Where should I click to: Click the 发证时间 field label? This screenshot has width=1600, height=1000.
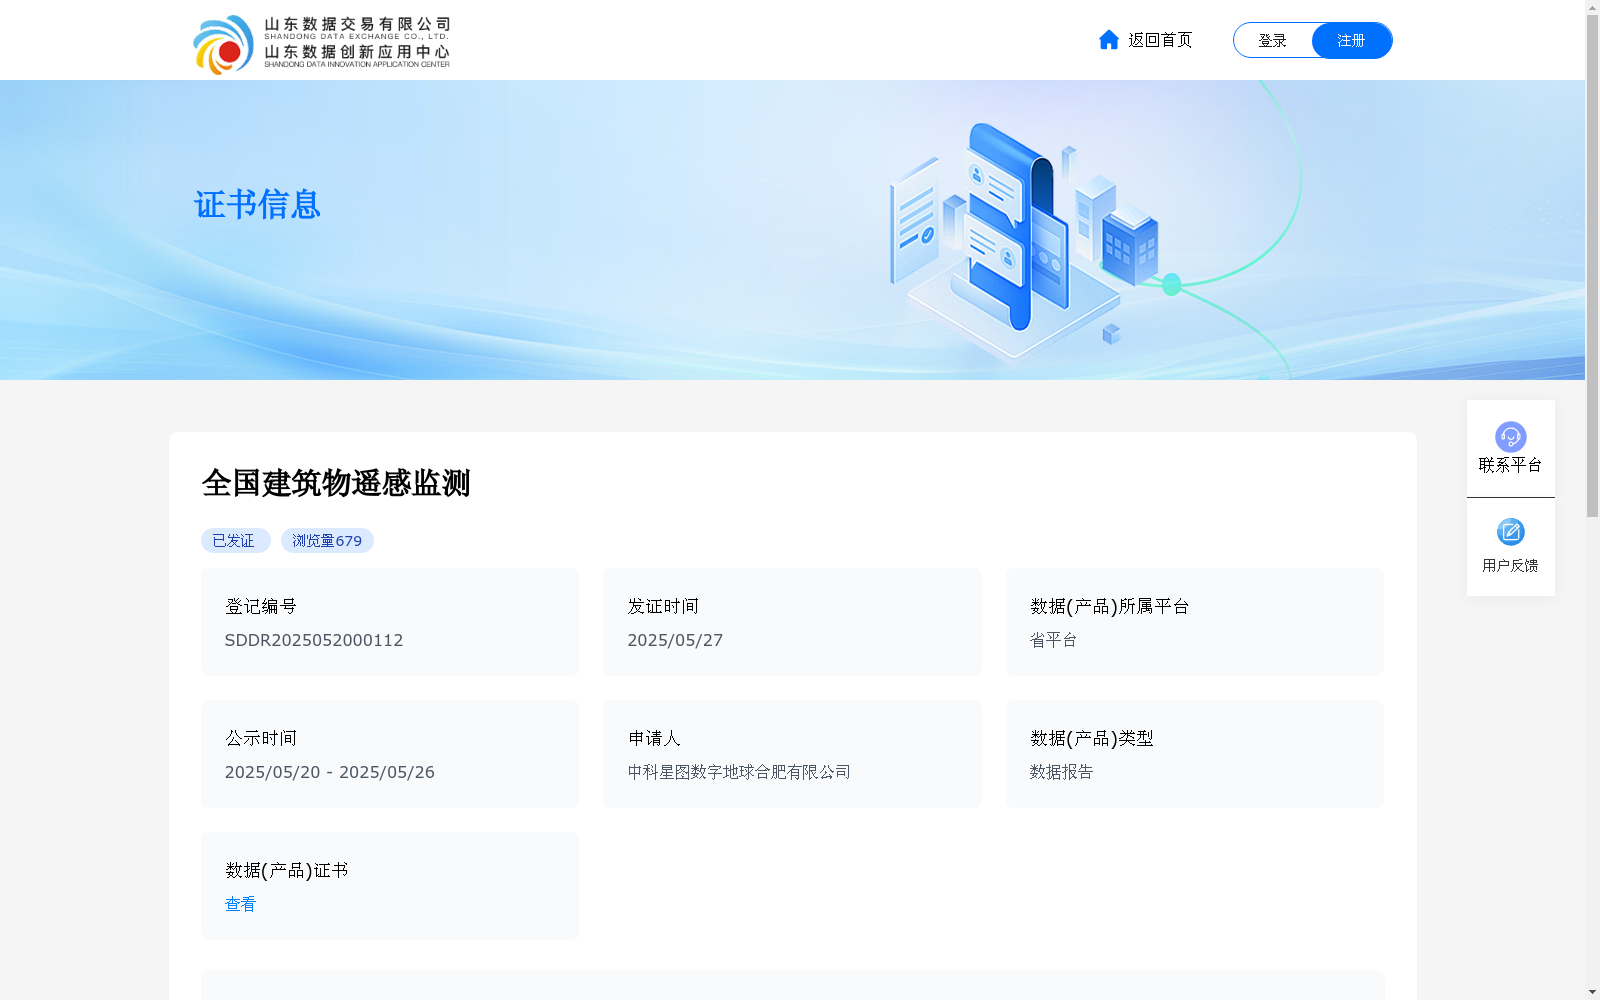point(663,606)
